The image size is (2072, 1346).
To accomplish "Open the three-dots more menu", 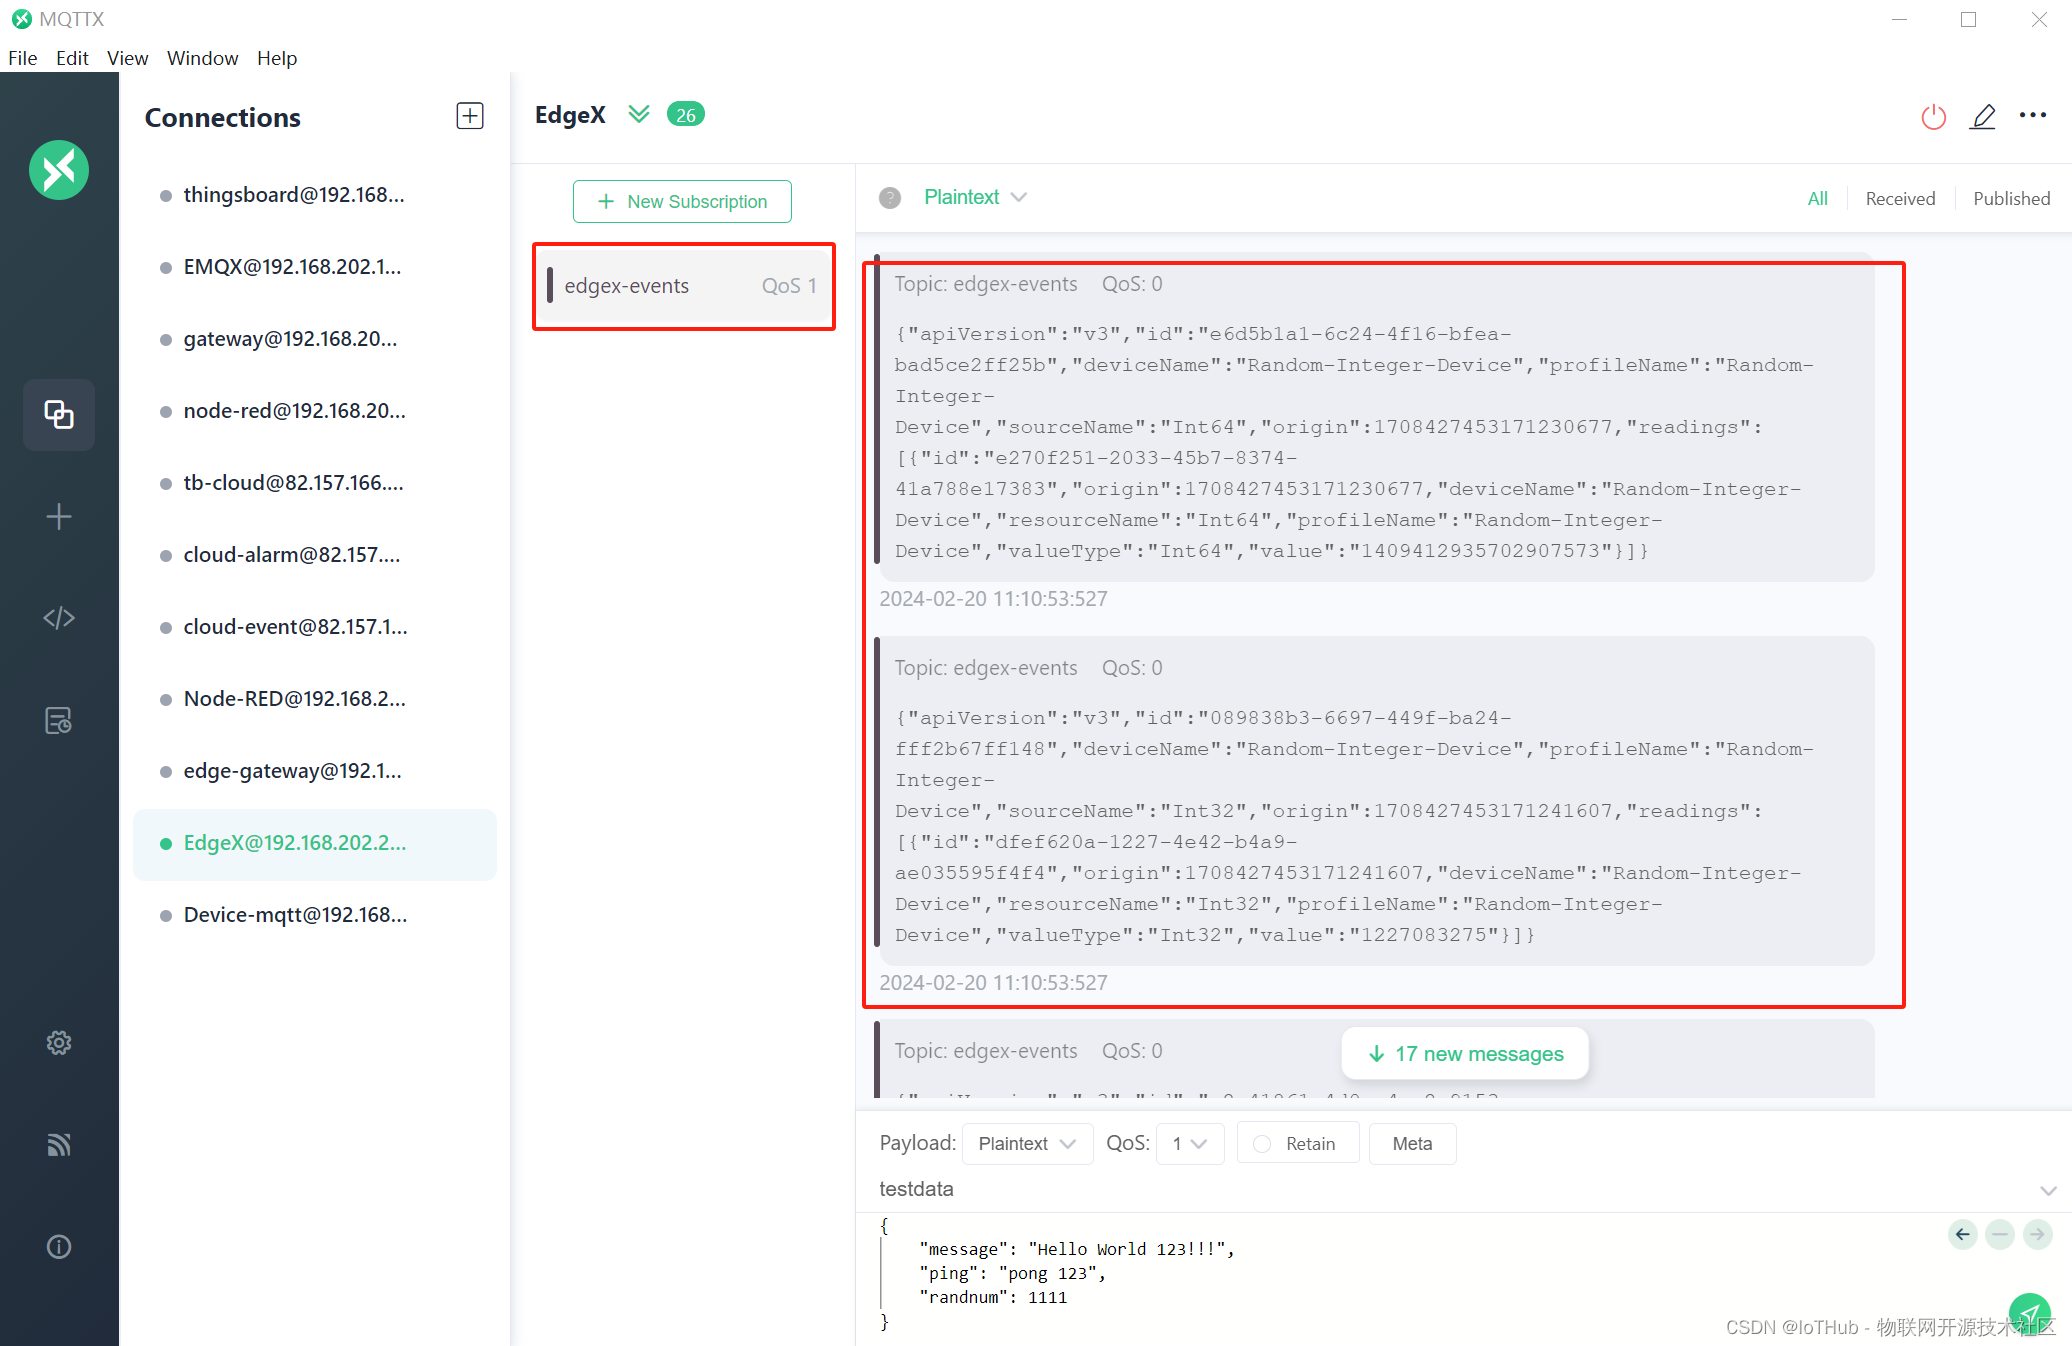I will [x=2033, y=116].
